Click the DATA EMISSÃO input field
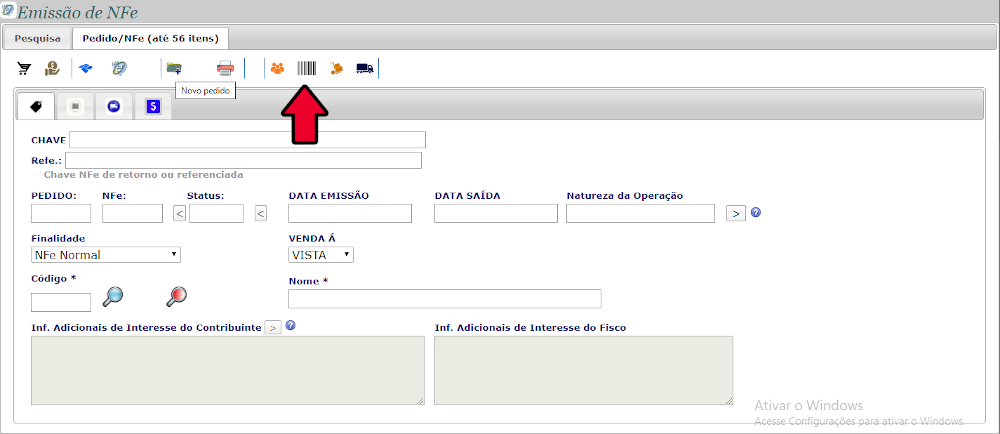The image size is (1000, 434). click(x=349, y=213)
